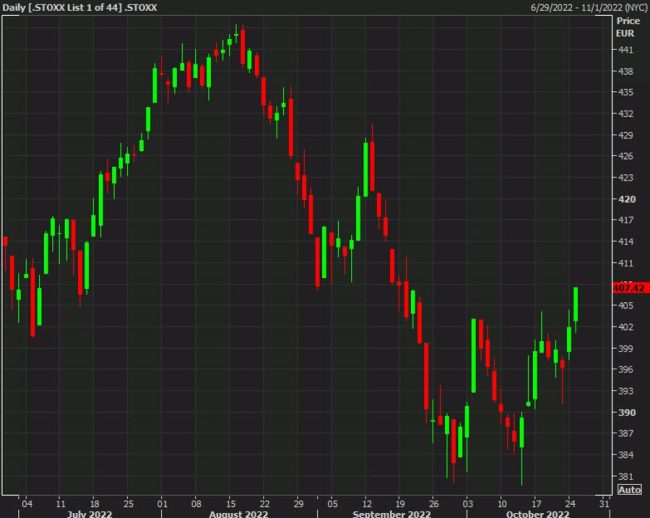This screenshot has width=650, height=518.
Task: Click the 381 price axis label
Action: (626, 476)
